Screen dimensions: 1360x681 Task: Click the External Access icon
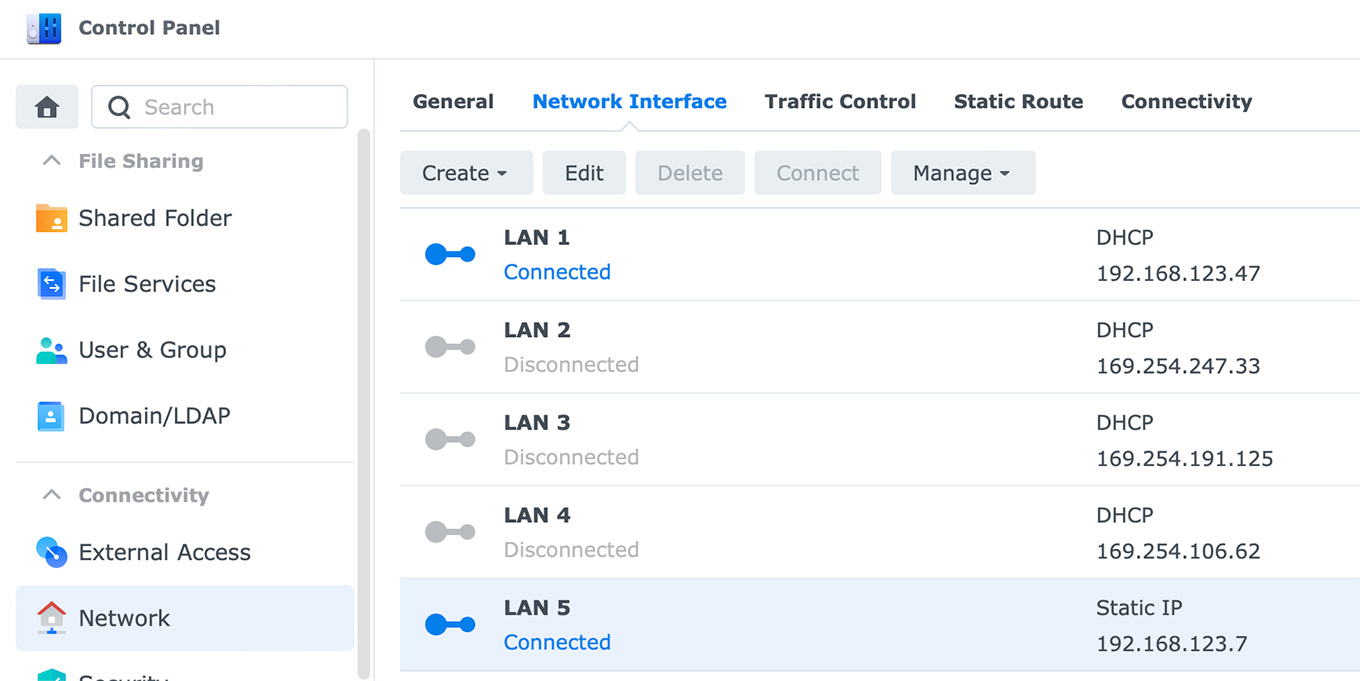click(51, 552)
